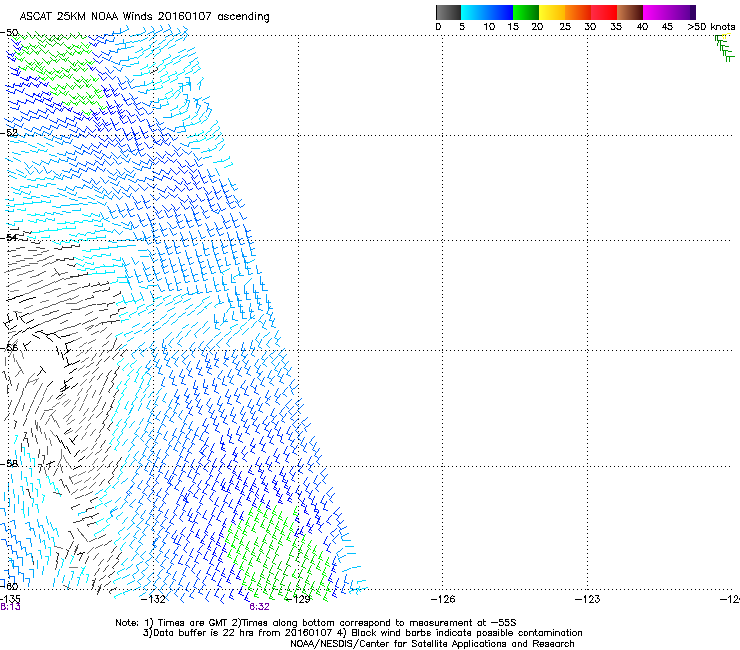Click the '>50 knots' legend label
Image resolution: width=740 pixels, height=650 pixels.
[x=711, y=27]
